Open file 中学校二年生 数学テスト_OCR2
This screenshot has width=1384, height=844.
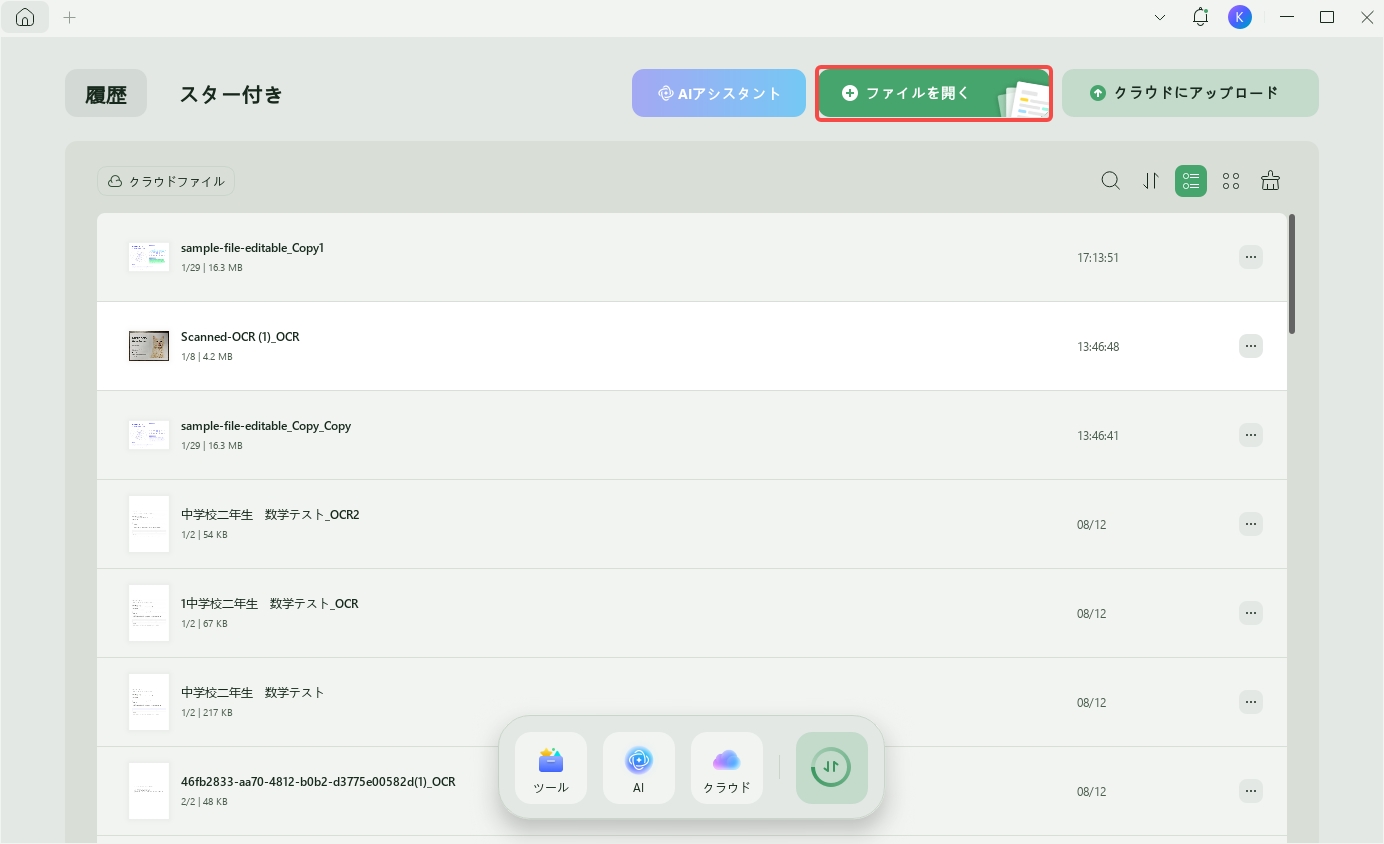pos(270,515)
